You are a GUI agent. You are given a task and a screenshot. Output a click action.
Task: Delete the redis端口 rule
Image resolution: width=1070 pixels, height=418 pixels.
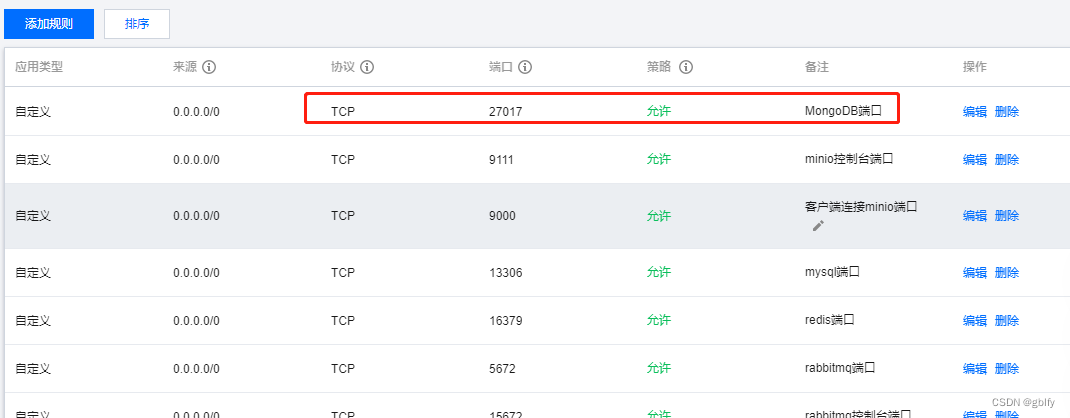(1007, 320)
